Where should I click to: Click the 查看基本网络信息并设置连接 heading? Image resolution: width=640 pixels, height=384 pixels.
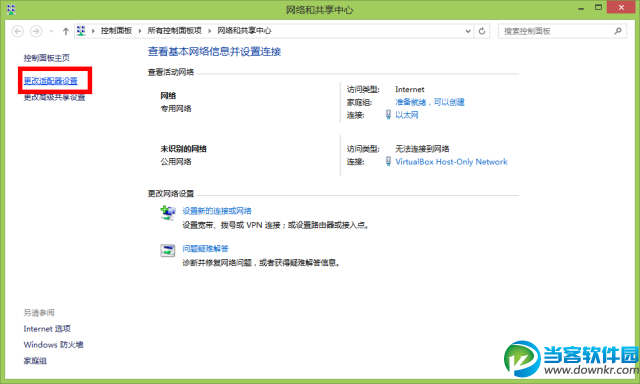coord(214,51)
